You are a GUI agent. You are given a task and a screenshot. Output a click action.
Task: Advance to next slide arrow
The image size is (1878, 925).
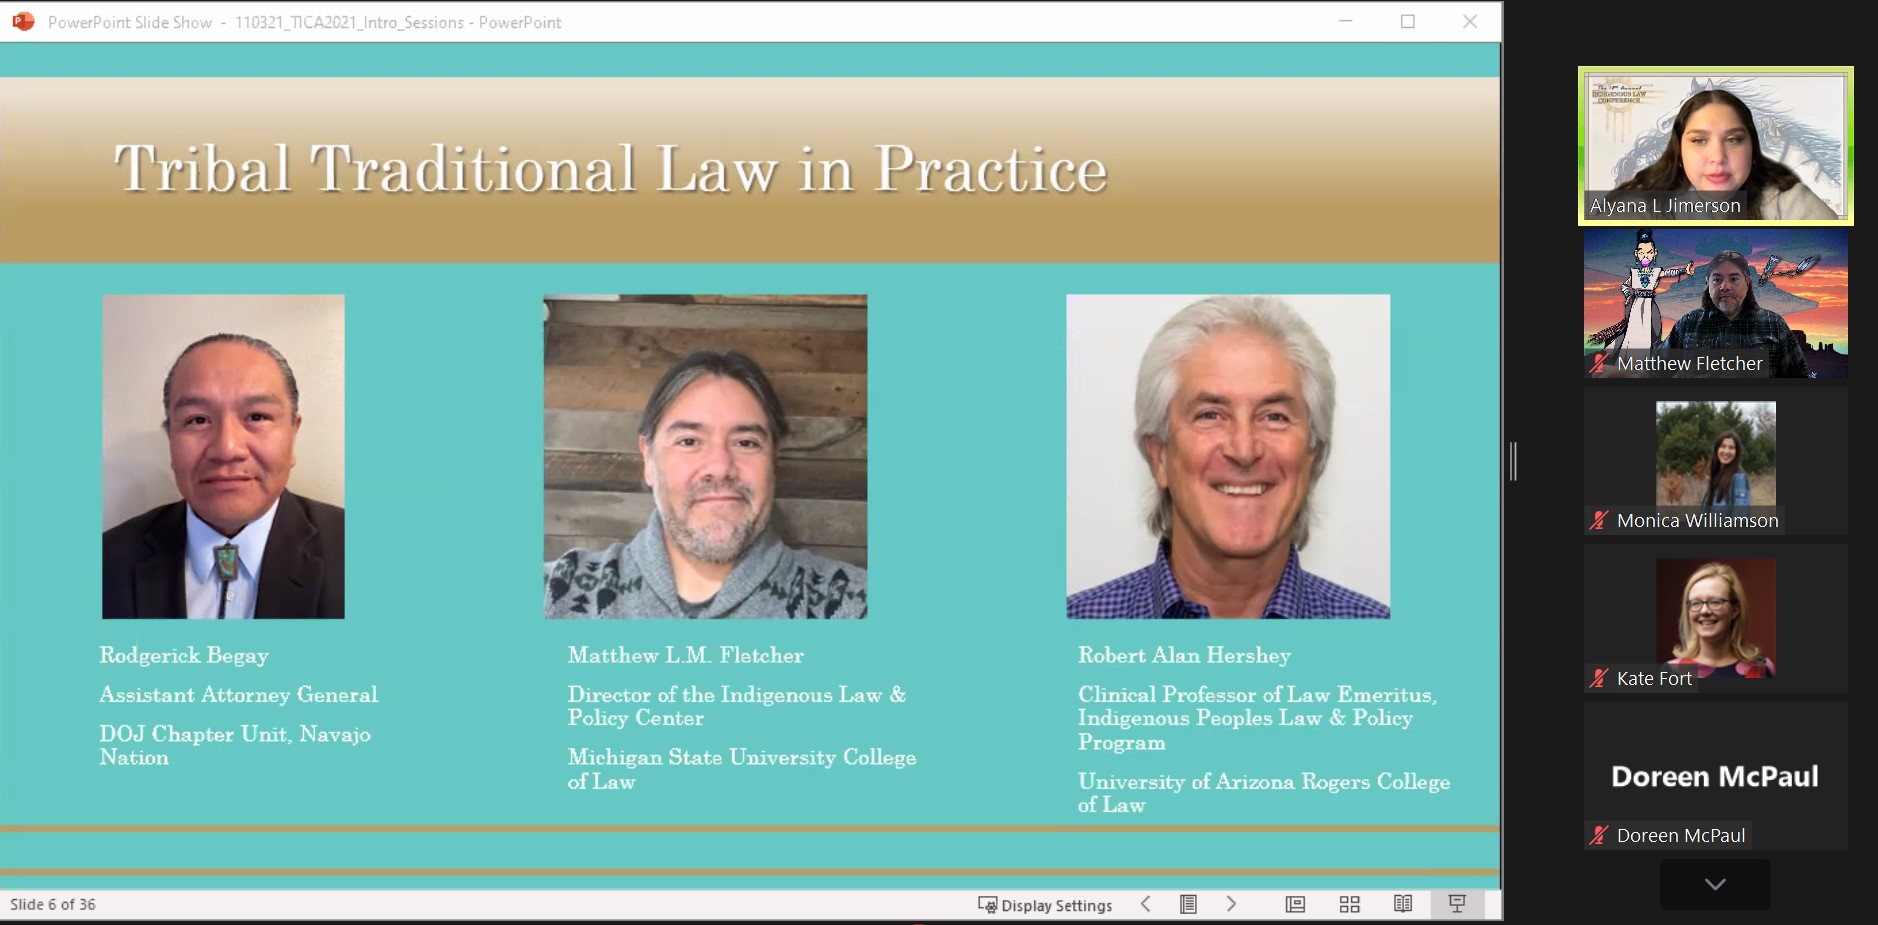point(1231,904)
